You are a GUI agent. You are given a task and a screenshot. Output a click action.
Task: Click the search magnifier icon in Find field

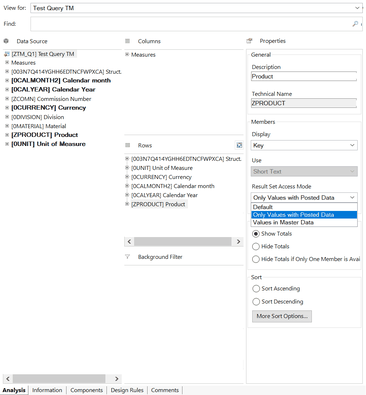pyautogui.click(x=355, y=24)
